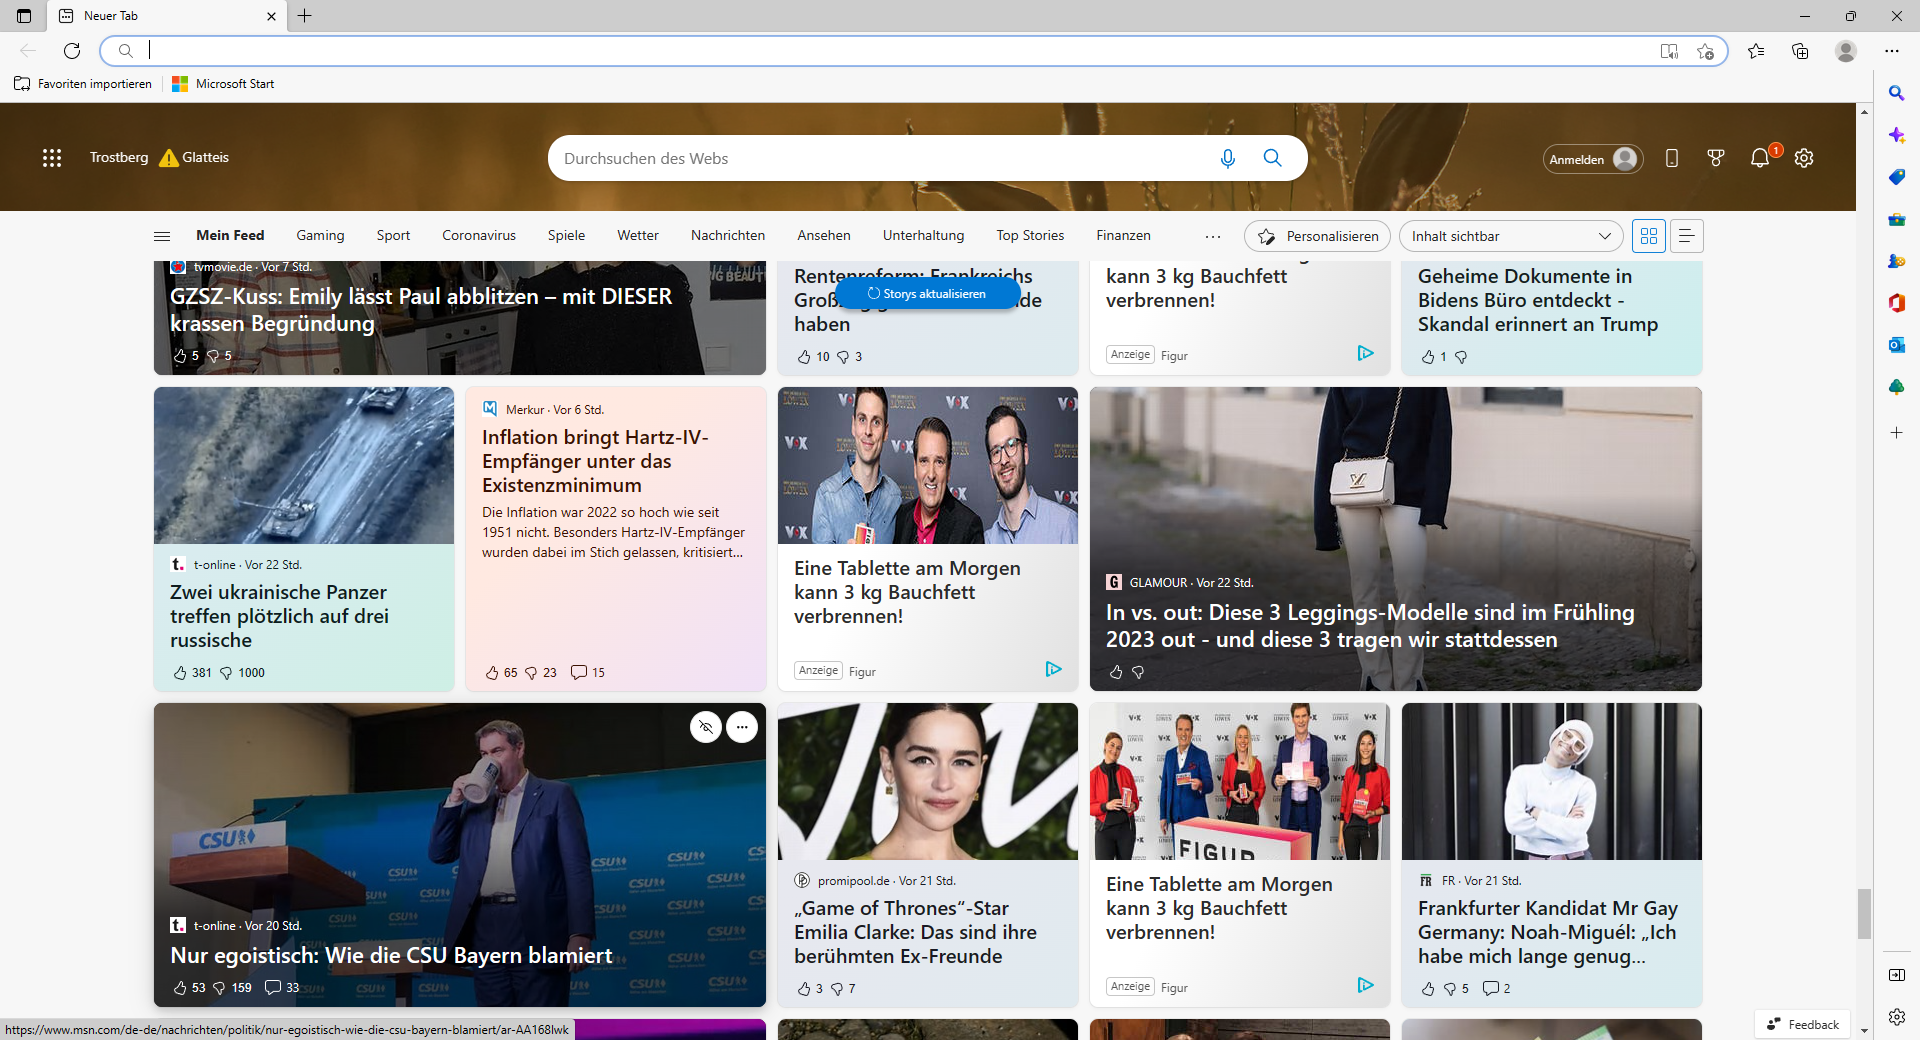Click the Durchsuchen des Webs search field

click(x=880, y=158)
